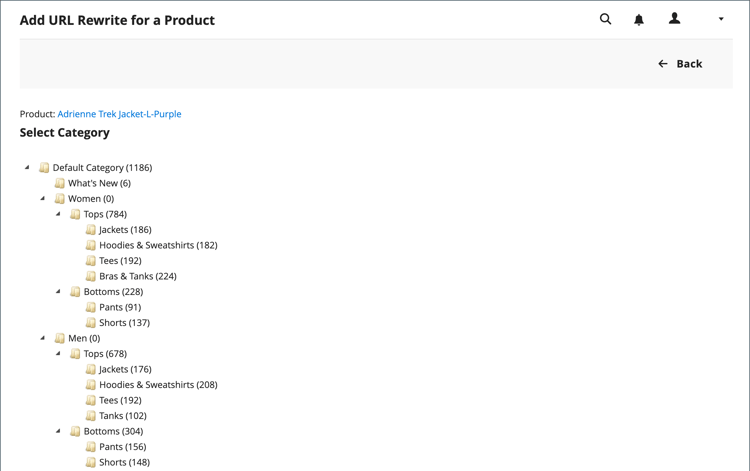Image resolution: width=750 pixels, height=471 pixels.
Task: Click the Women's Jackets (186) folder icon
Action: 91,230
